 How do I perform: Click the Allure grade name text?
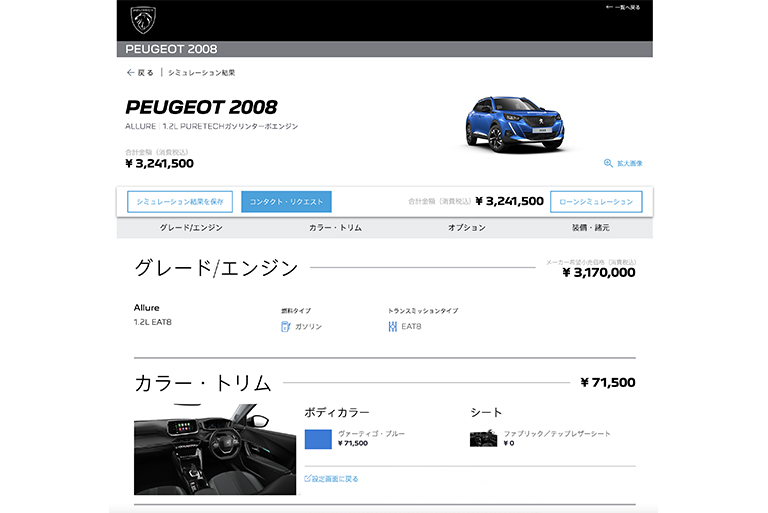pyautogui.click(x=146, y=308)
